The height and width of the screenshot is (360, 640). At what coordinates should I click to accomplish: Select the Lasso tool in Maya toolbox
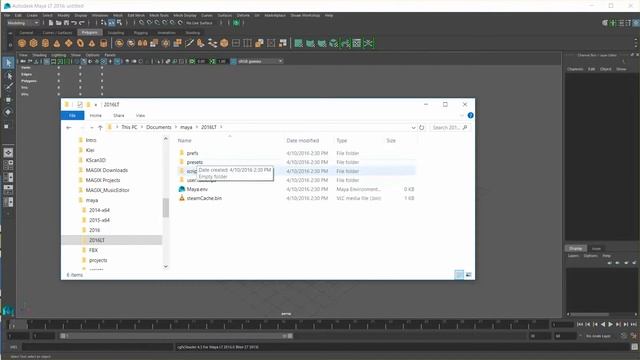click(x=8, y=76)
